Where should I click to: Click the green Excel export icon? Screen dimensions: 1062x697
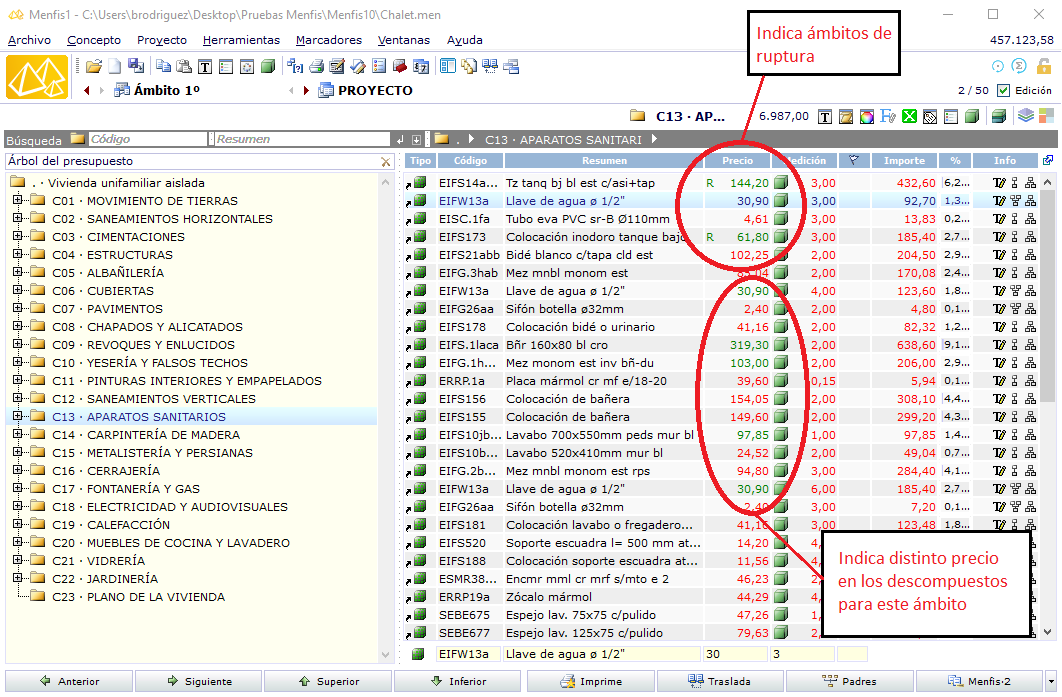coord(909,117)
